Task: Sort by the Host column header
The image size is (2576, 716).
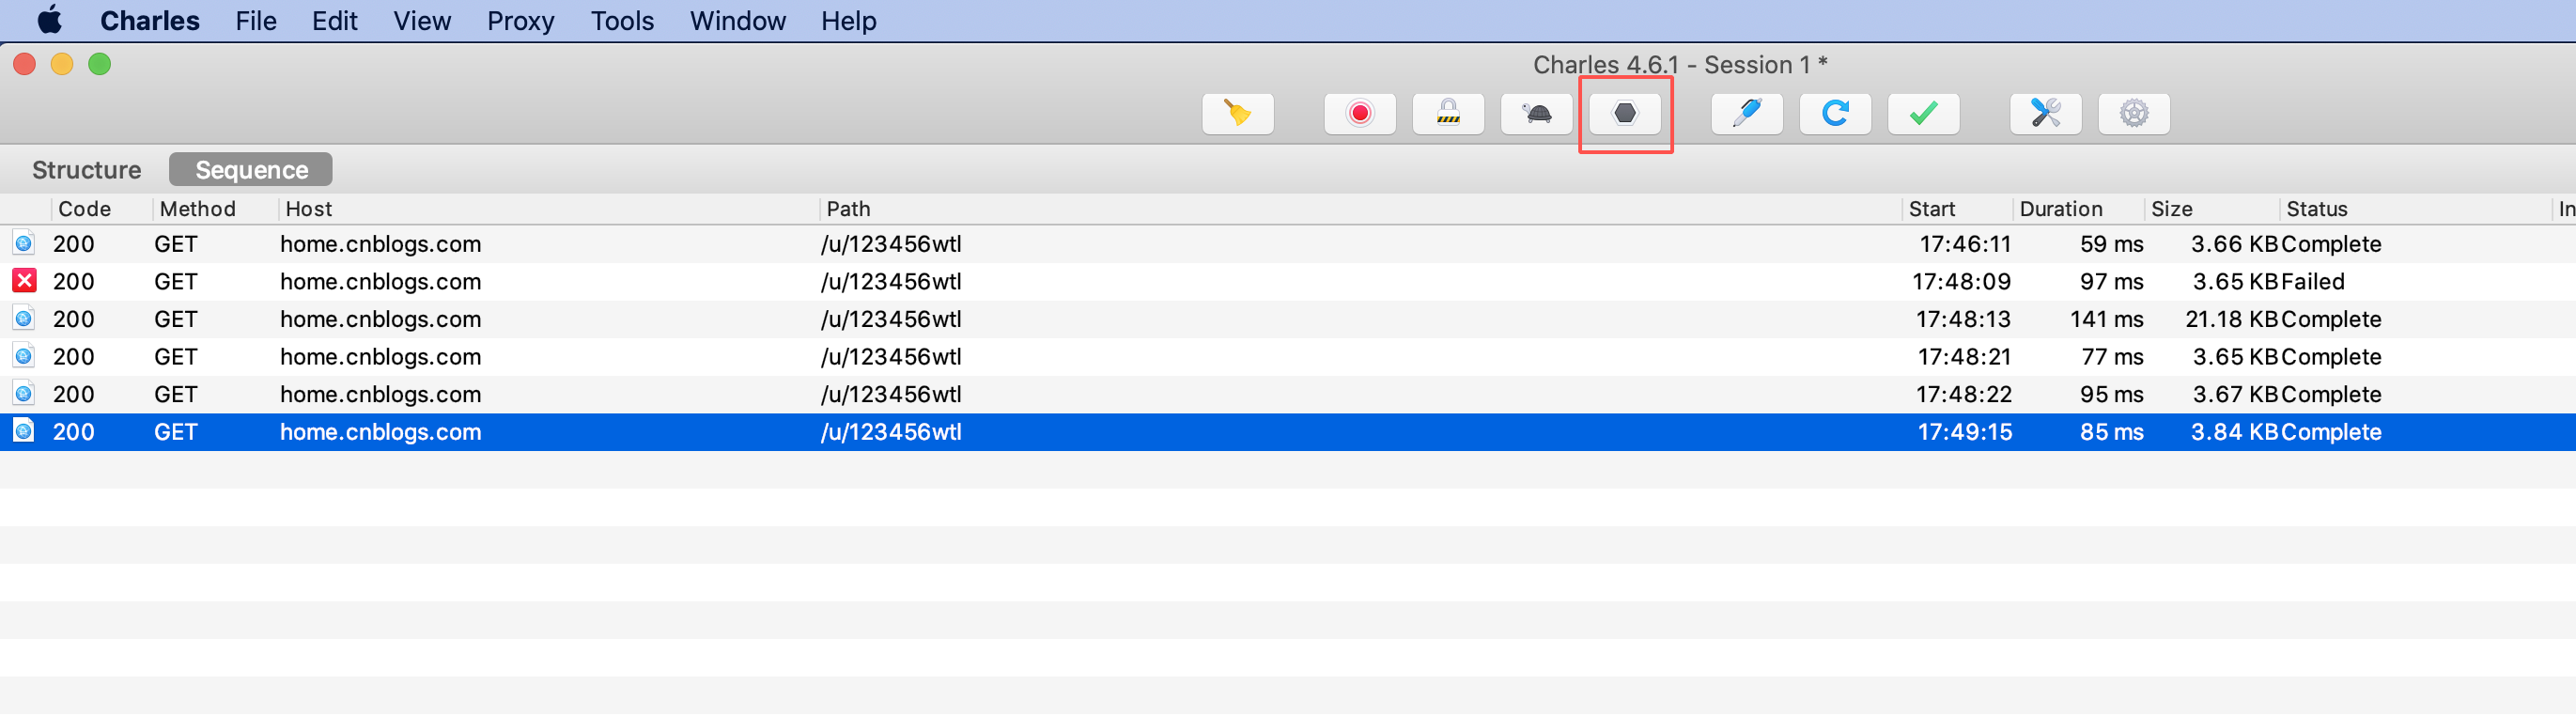Action: (549, 209)
